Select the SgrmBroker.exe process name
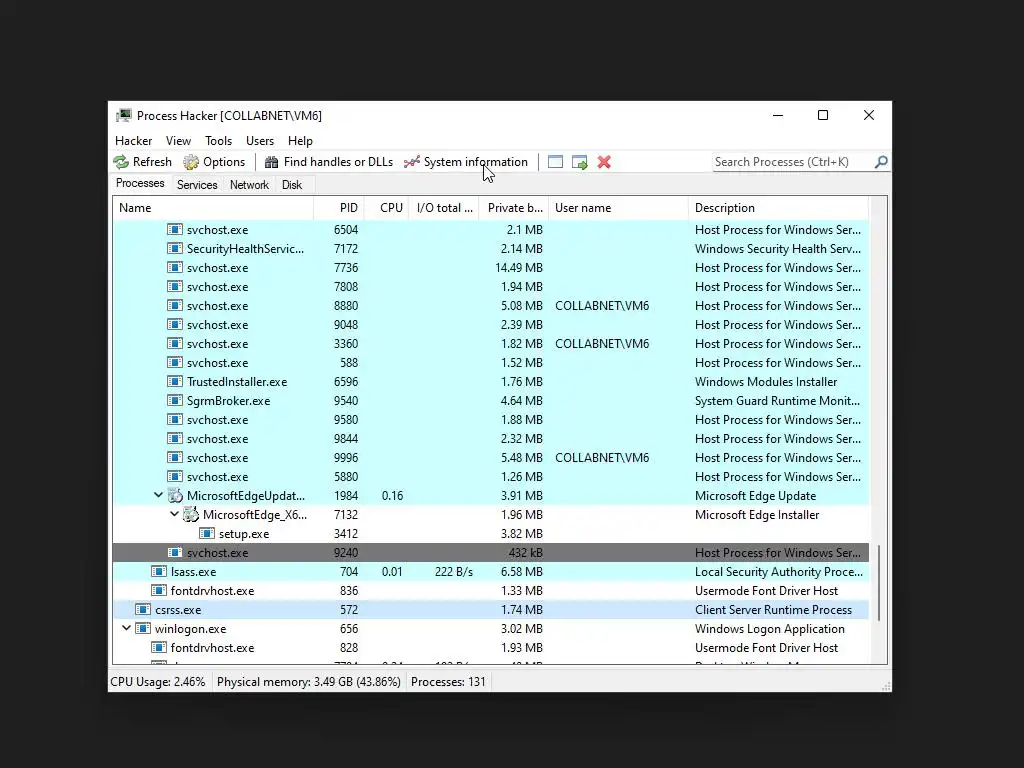This screenshot has width=1024, height=768. [x=229, y=400]
